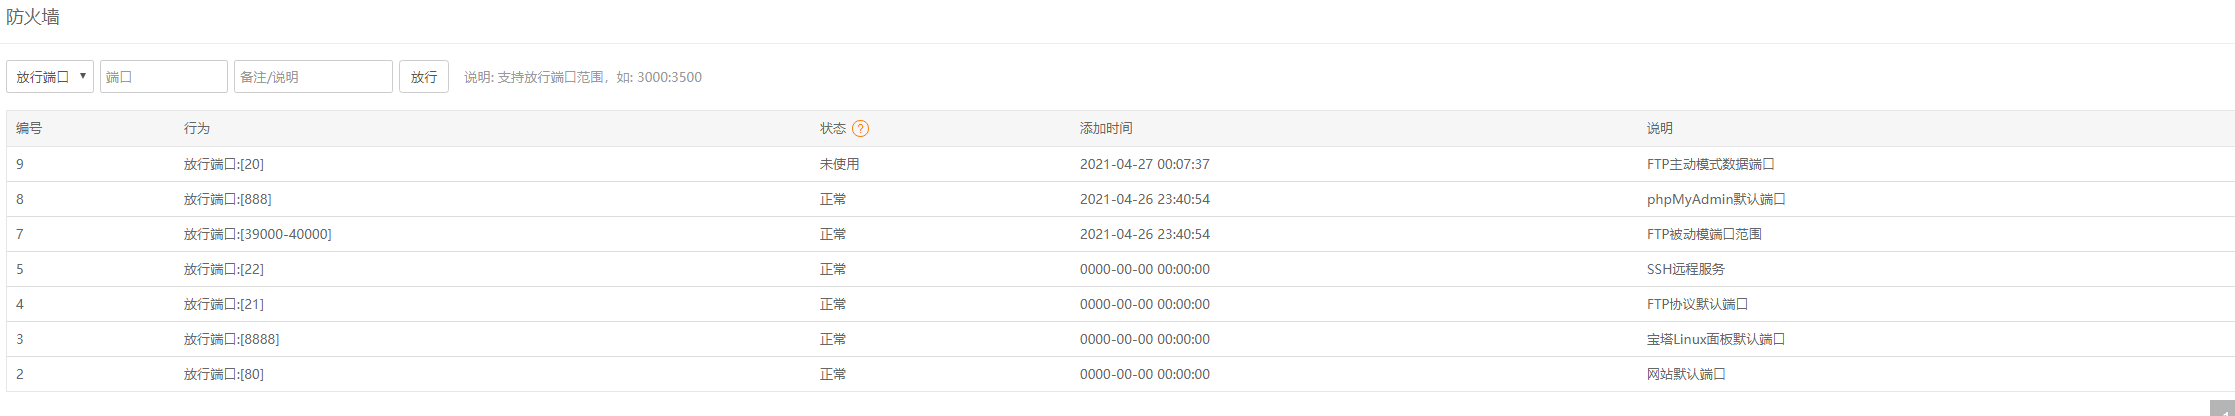Click the 行为 column header

197,129
